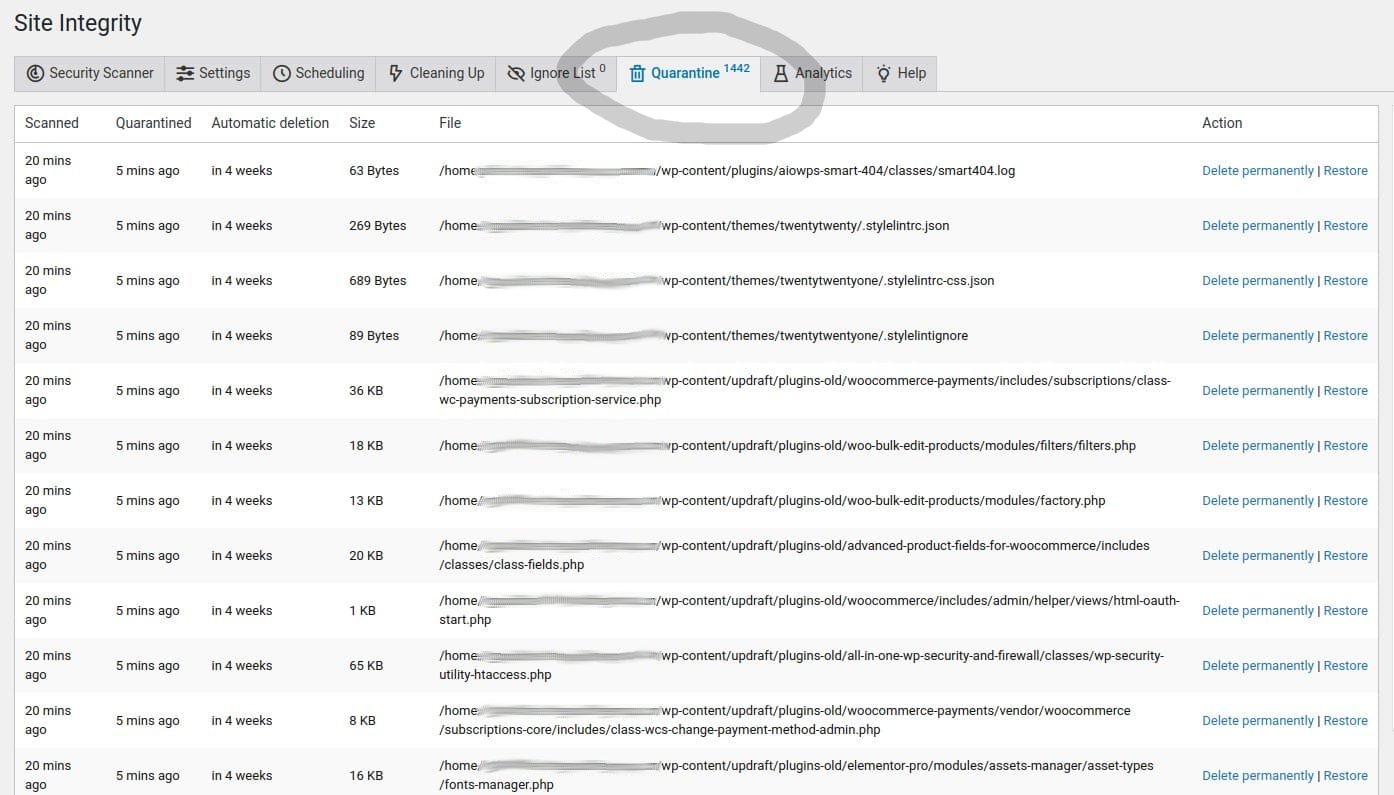
Task: Click the Quarantine trash can icon
Action: [637, 73]
